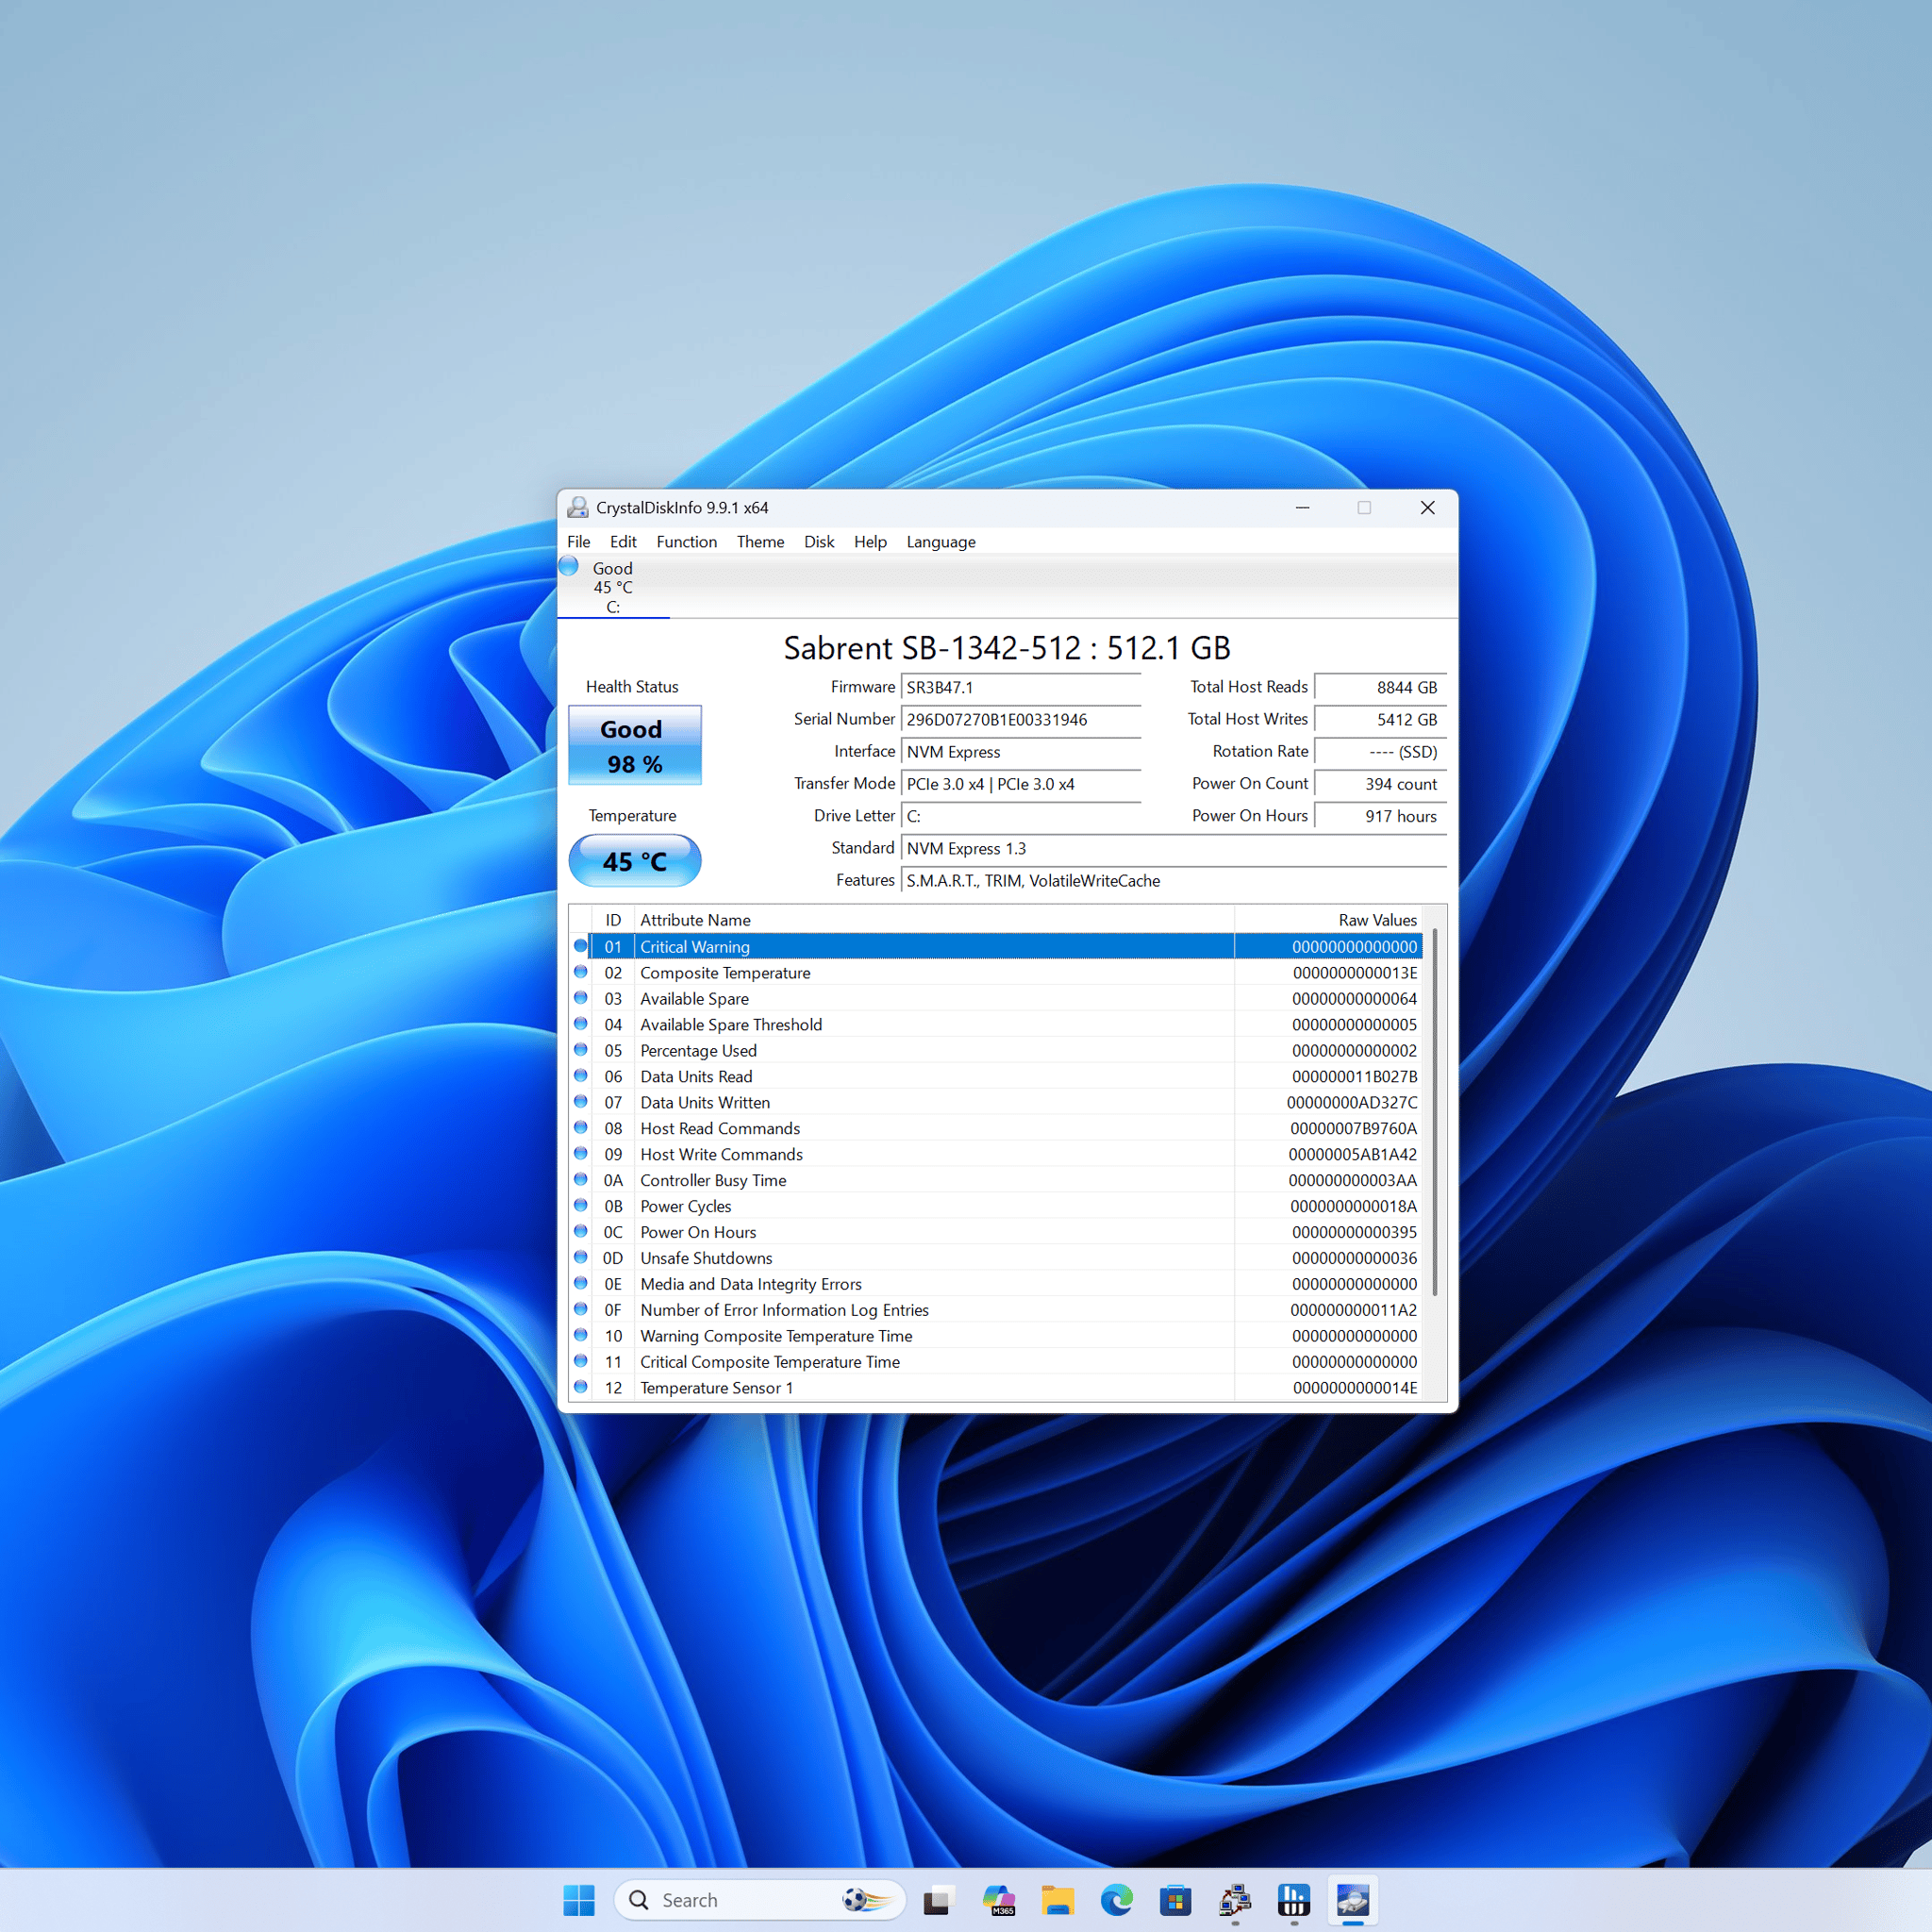Click the CrystalDiskInfo taskbar icon

tap(1353, 1900)
